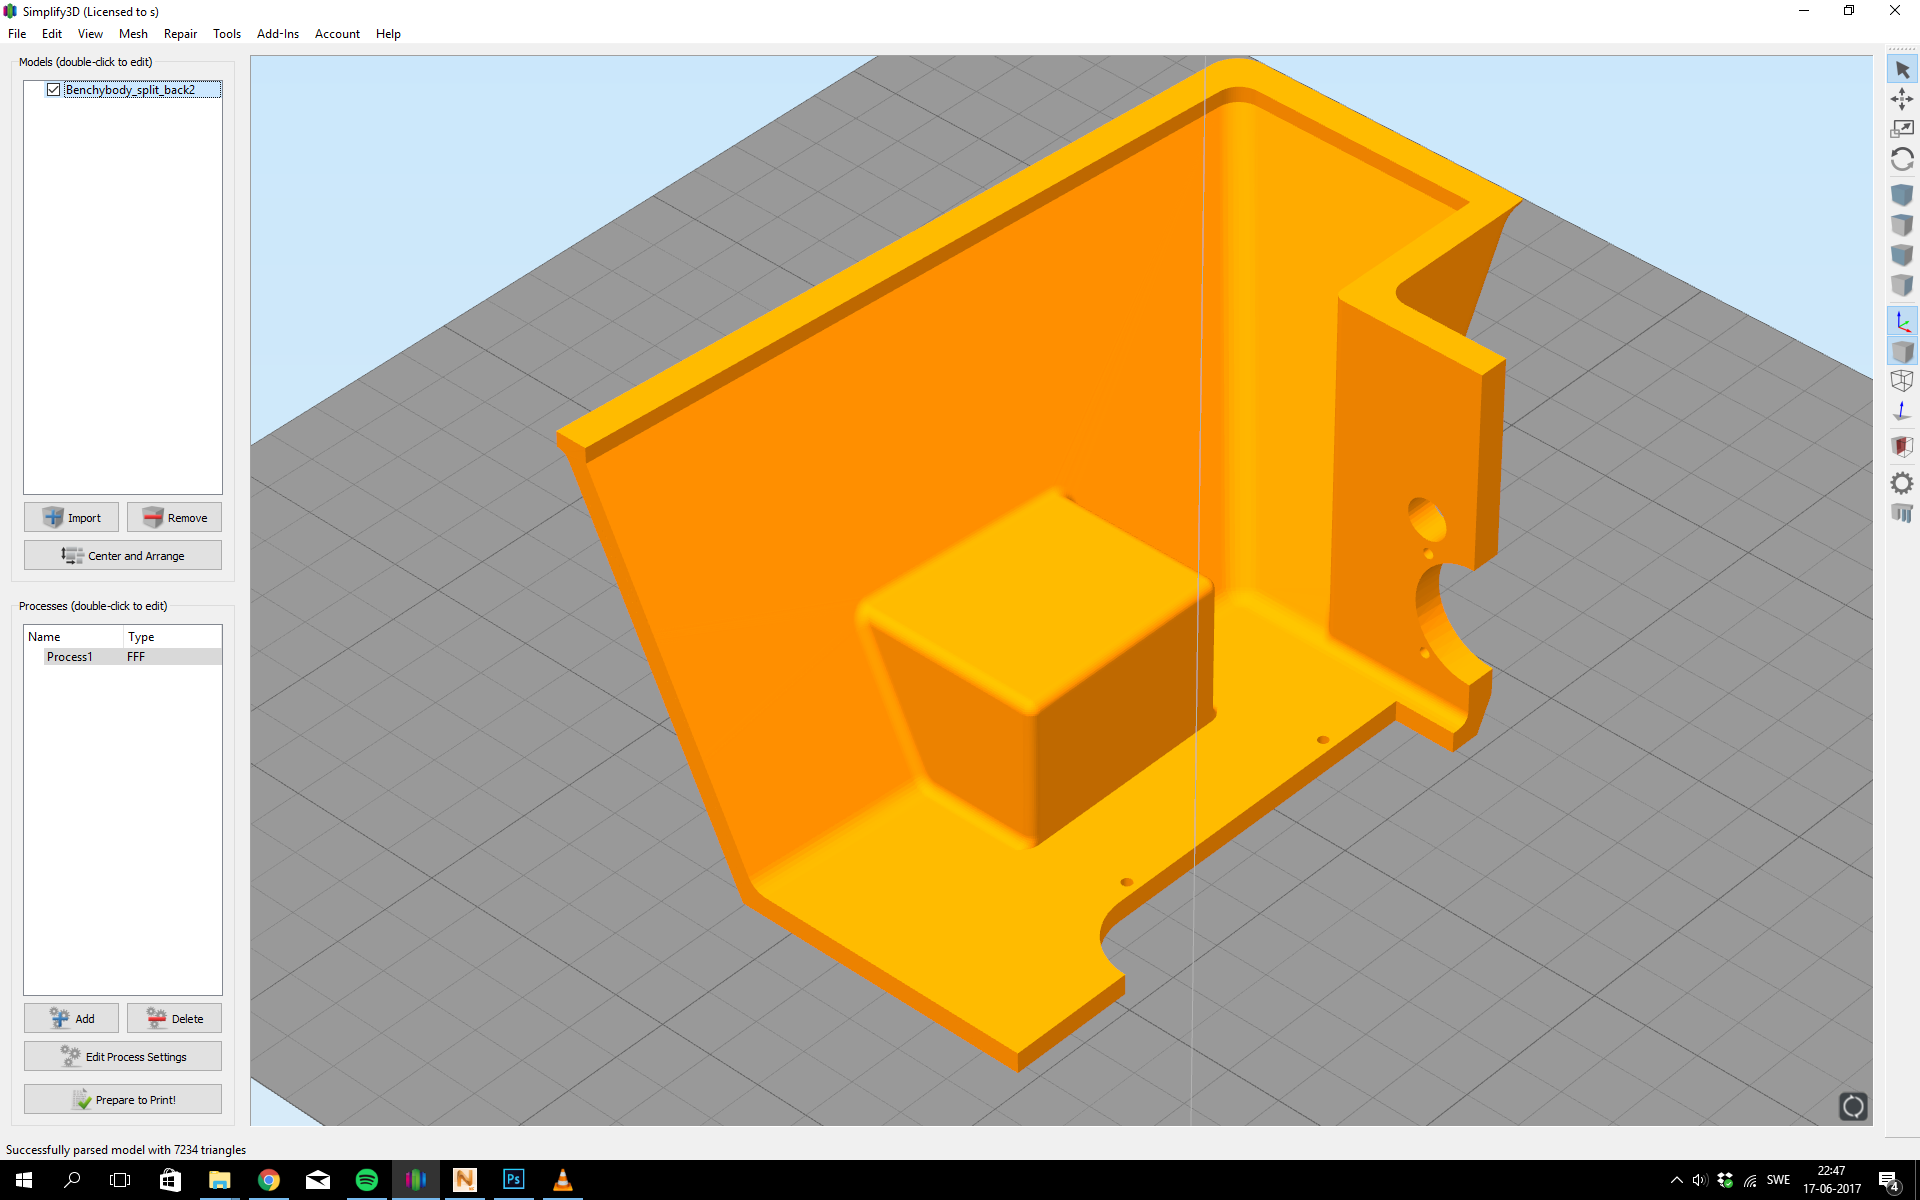Open the File menu

[x=17, y=34]
